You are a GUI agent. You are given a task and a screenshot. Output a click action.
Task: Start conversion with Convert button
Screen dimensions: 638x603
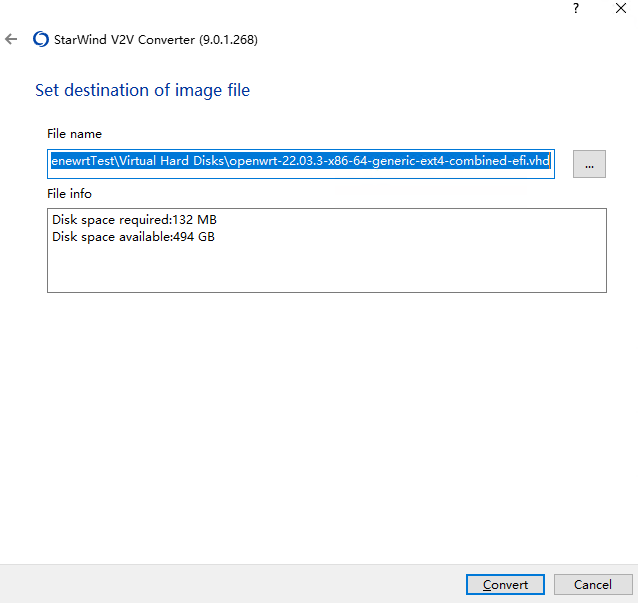pyautogui.click(x=505, y=584)
